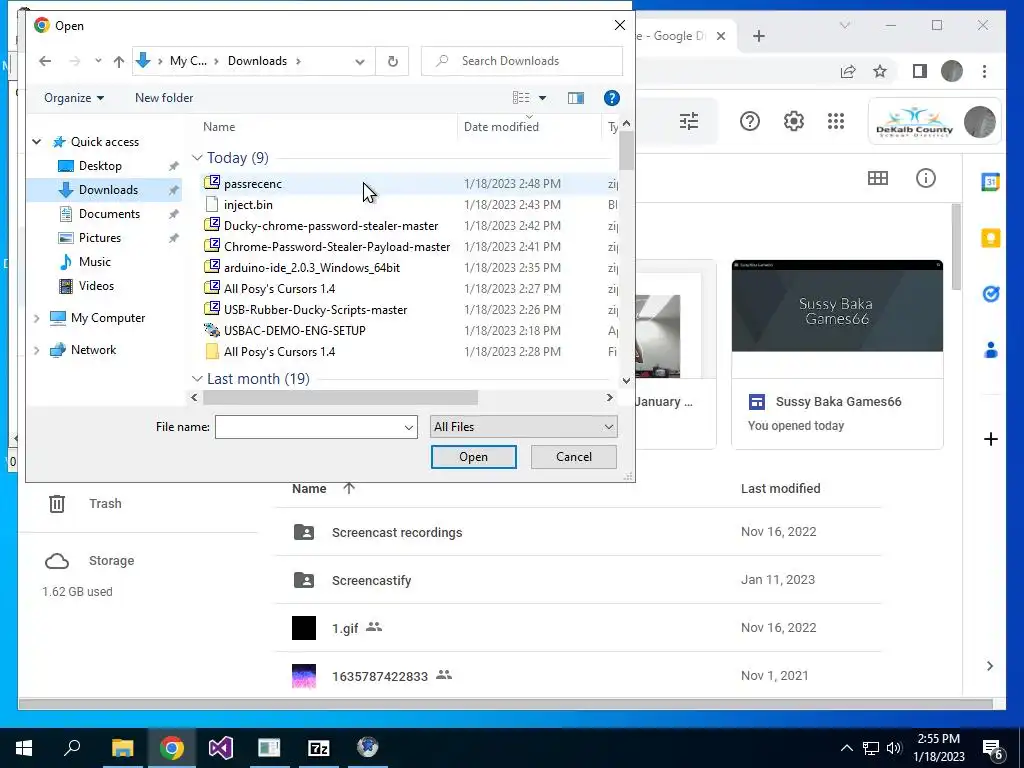
Task: Open recent locations dropdown arrow
Action: 98,61
